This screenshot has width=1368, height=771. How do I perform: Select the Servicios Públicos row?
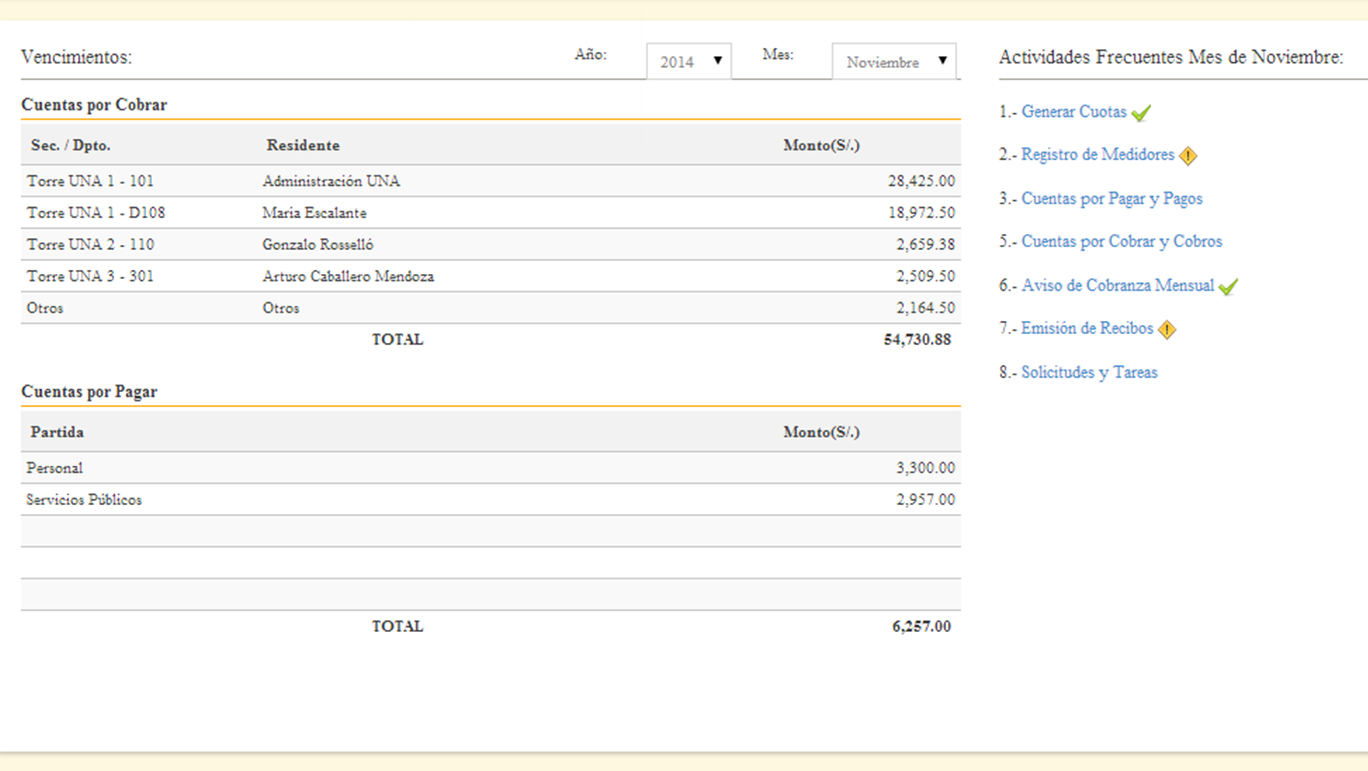click(84, 500)
